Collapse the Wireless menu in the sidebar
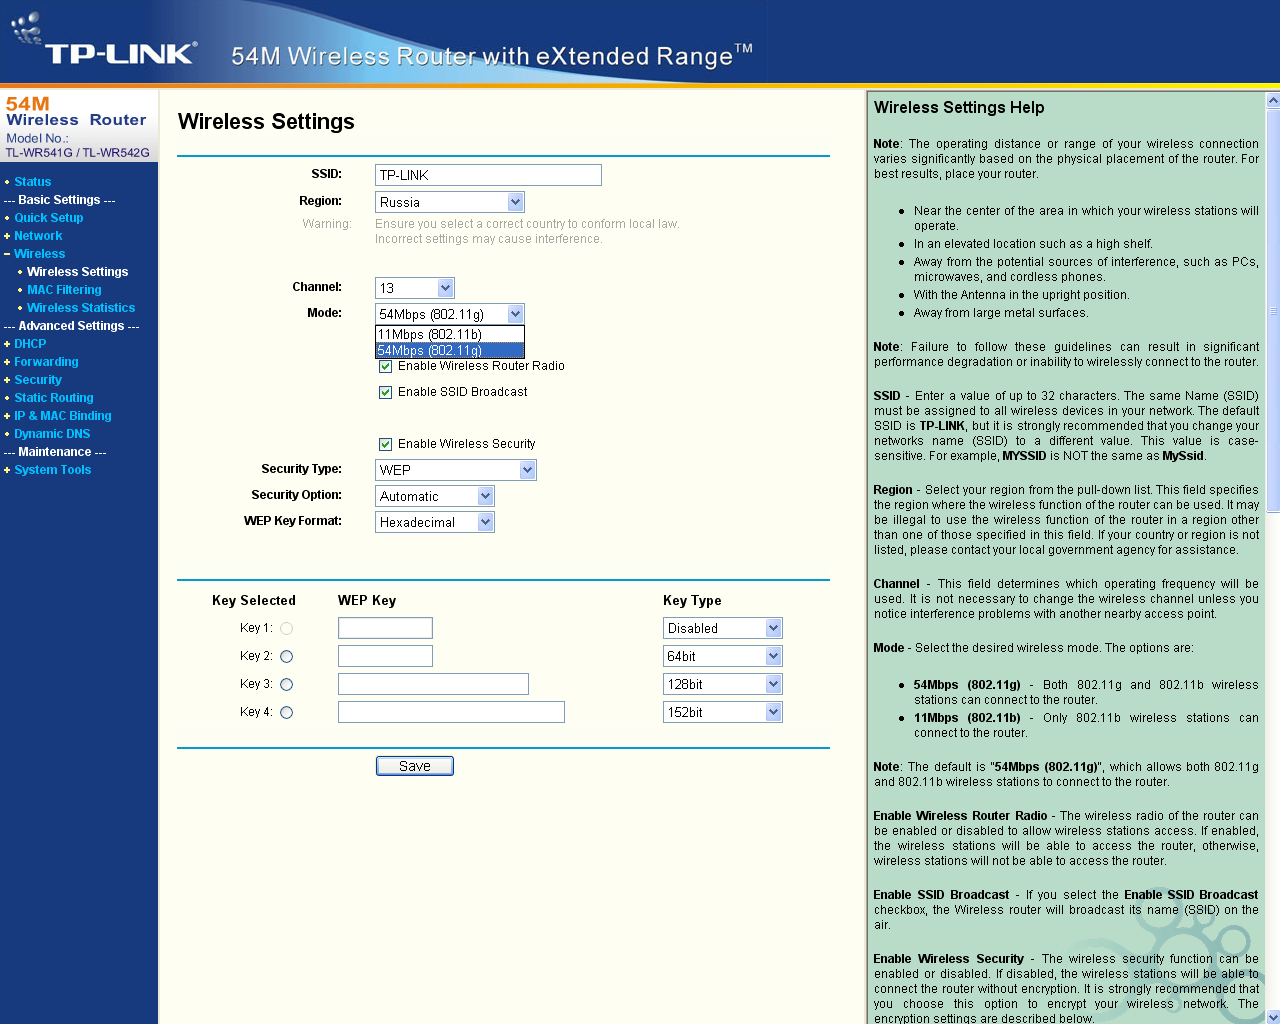 click(40, 254)
